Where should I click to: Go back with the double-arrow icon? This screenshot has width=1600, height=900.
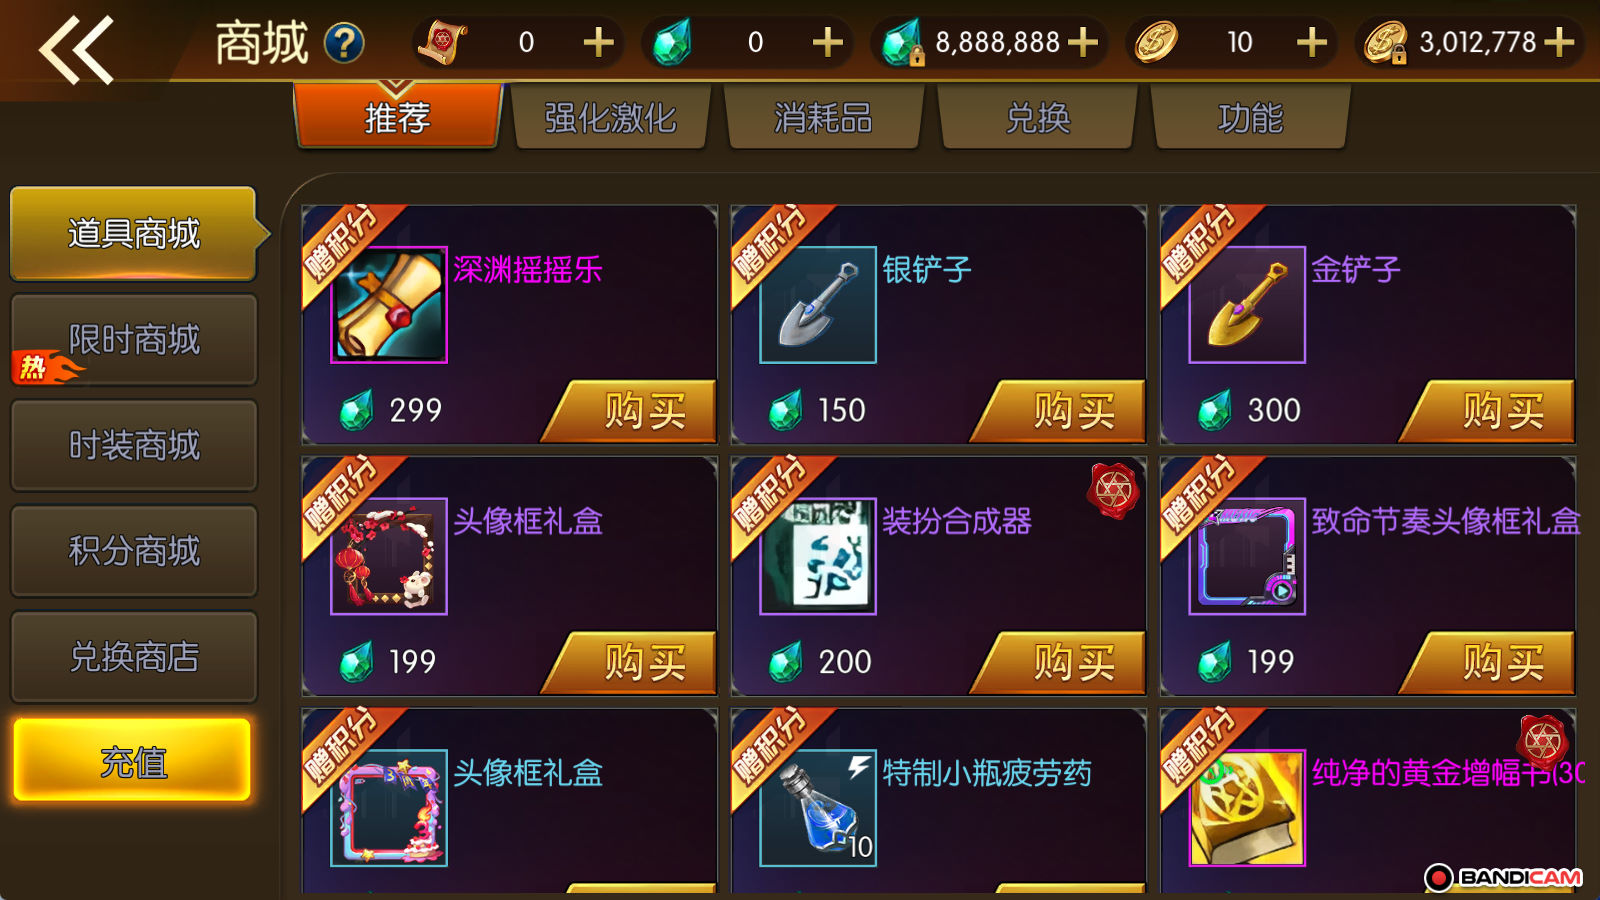[76, 48]
